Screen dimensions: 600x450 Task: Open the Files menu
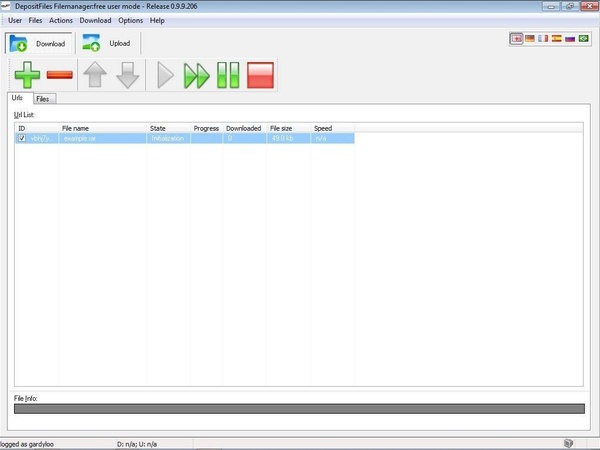point(35,21)
